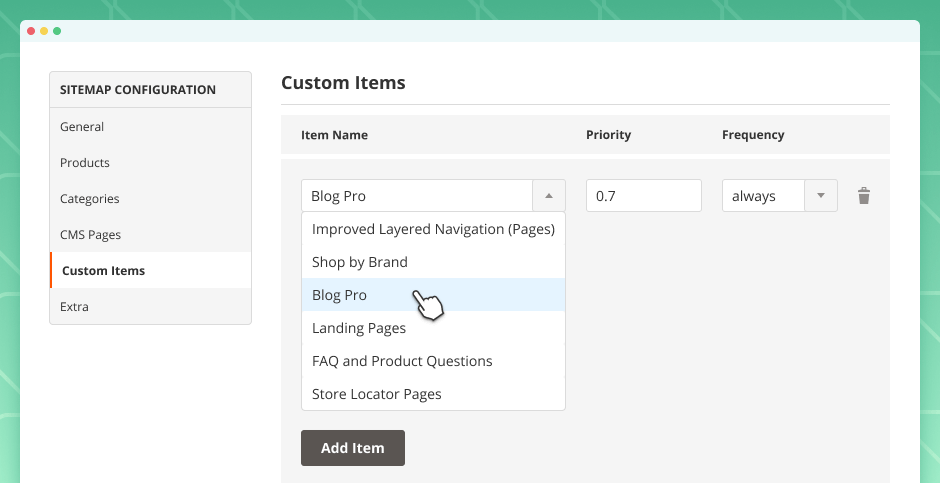Click the Item Name column header
The image size is (940, 483).
click(x=335, y=135)
